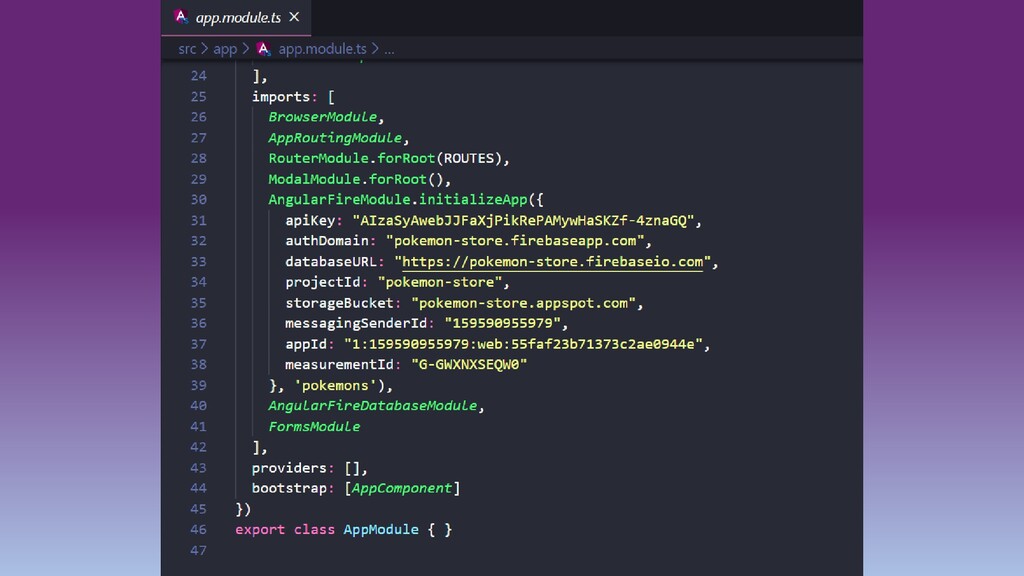
Task: Click the 'export' keyword on line 46
Action: coord(260,530)
